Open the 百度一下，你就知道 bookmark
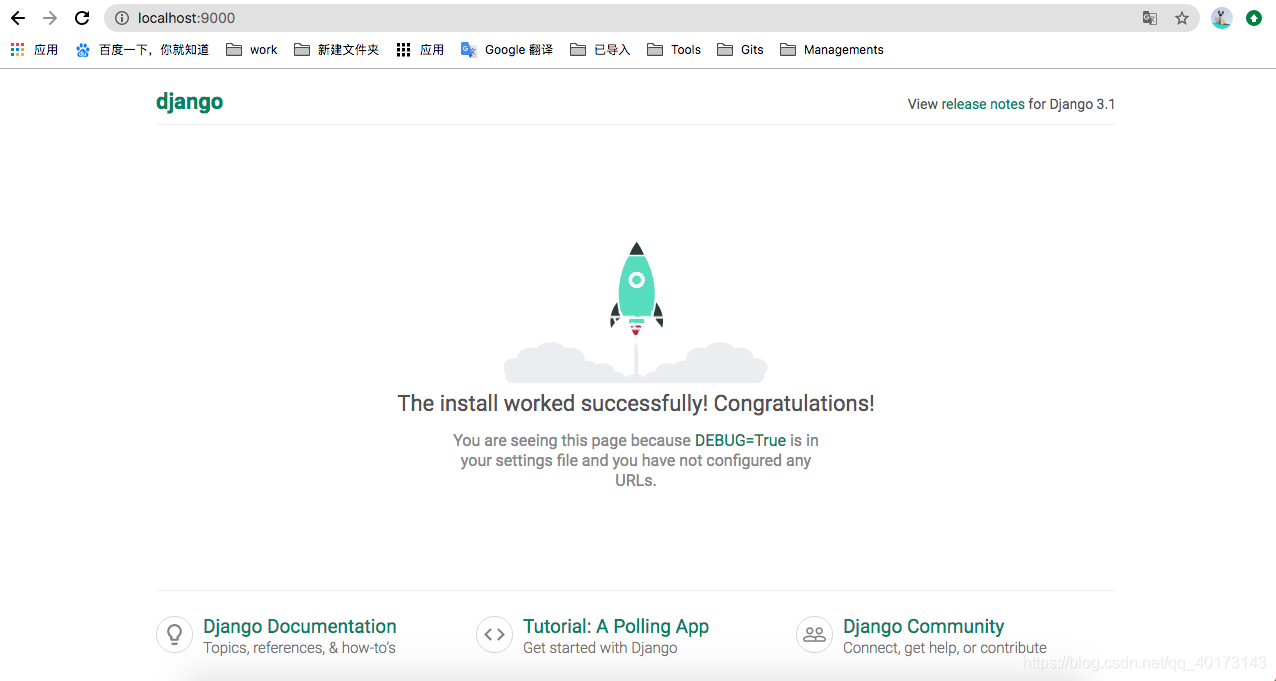The image size is (1276, 681). tap(142, 49)
